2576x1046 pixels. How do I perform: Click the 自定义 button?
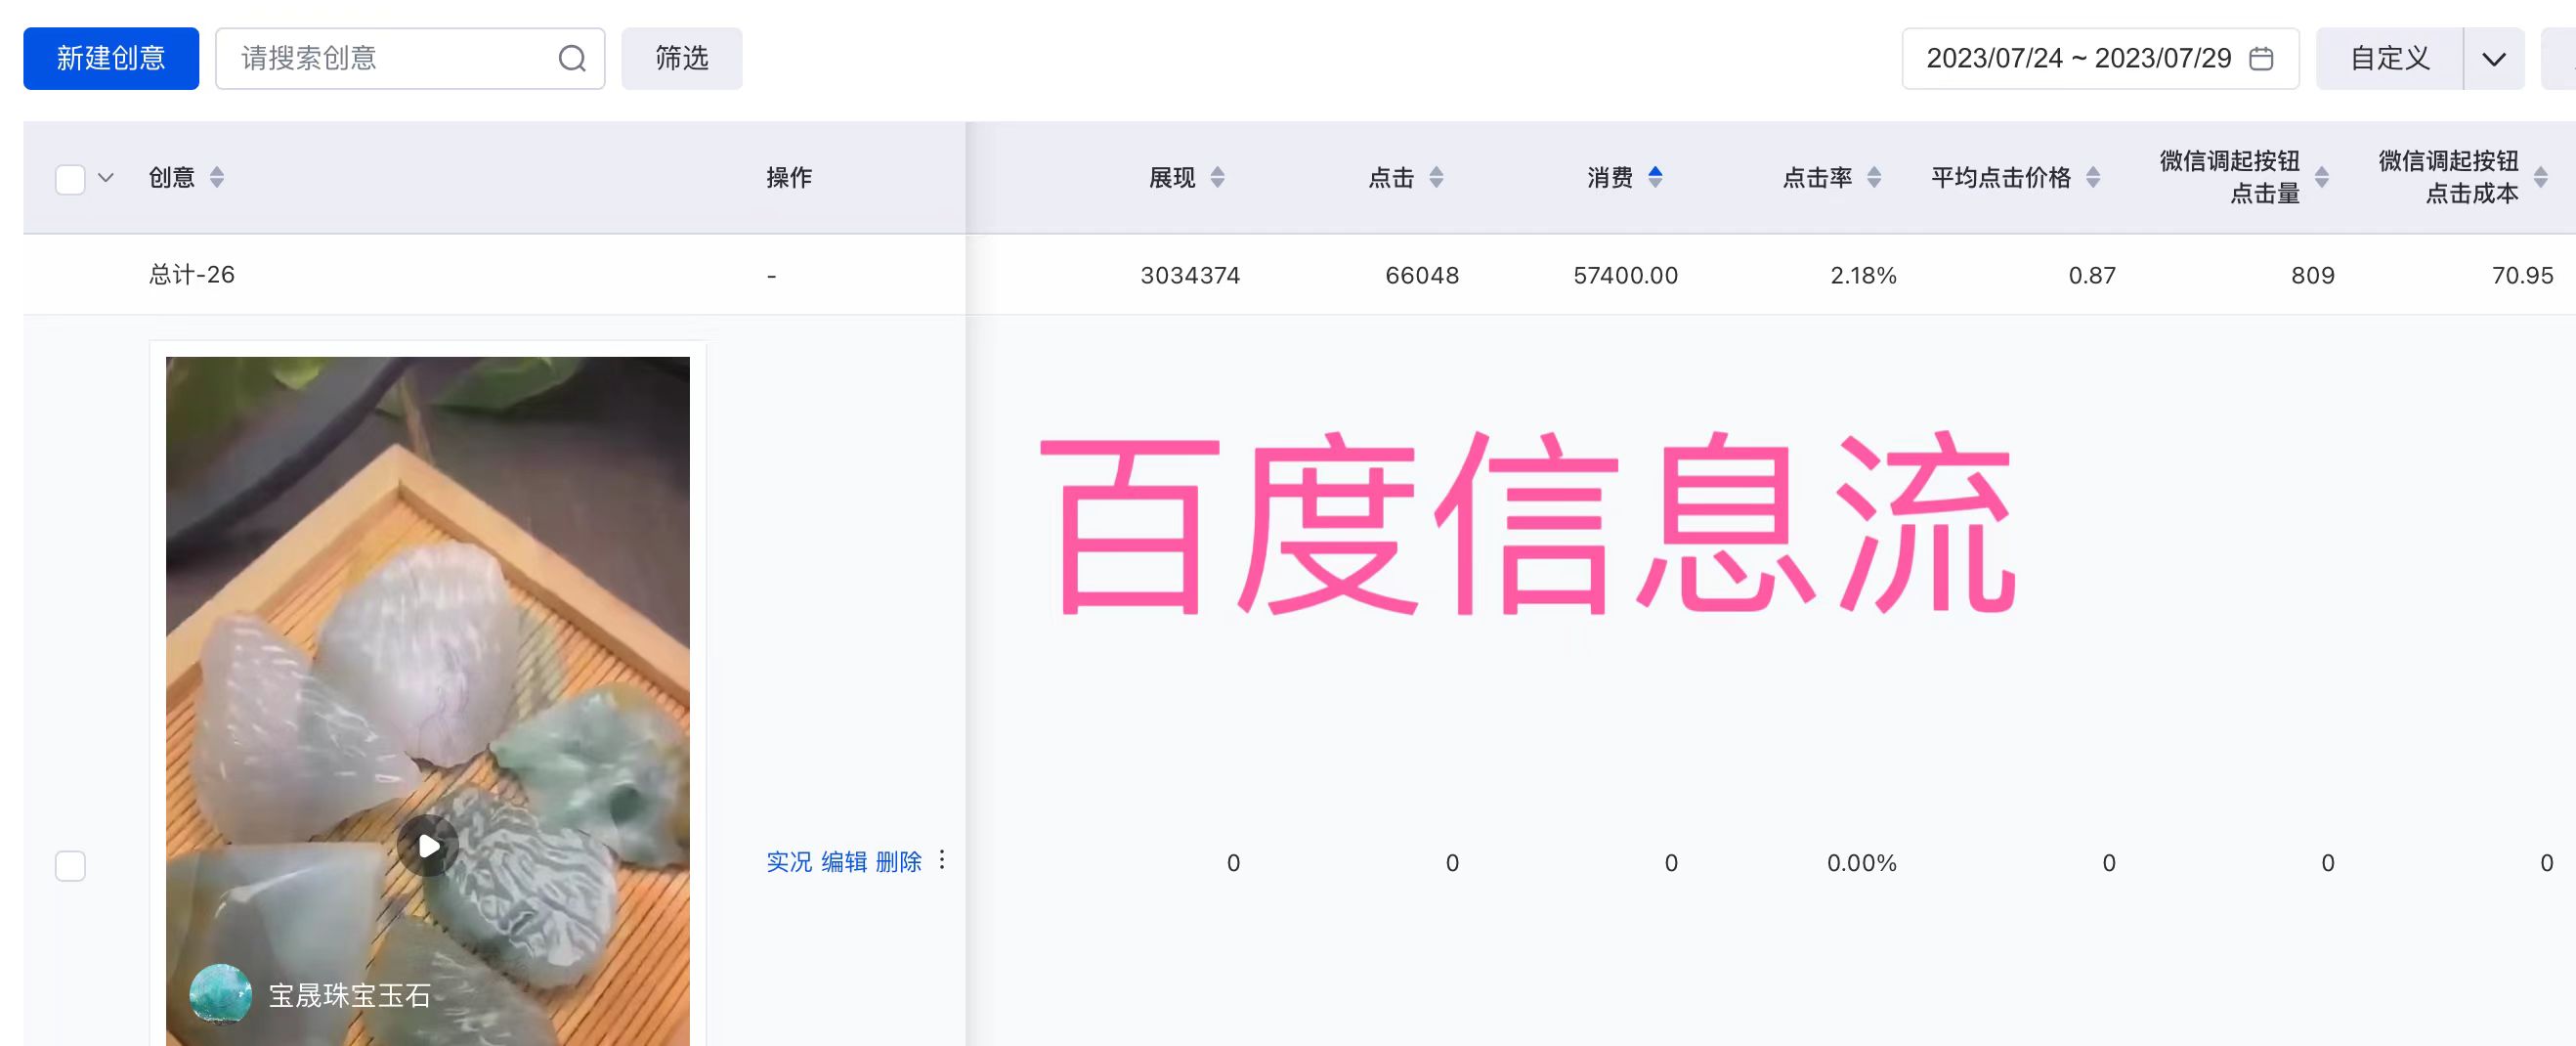2390,58
